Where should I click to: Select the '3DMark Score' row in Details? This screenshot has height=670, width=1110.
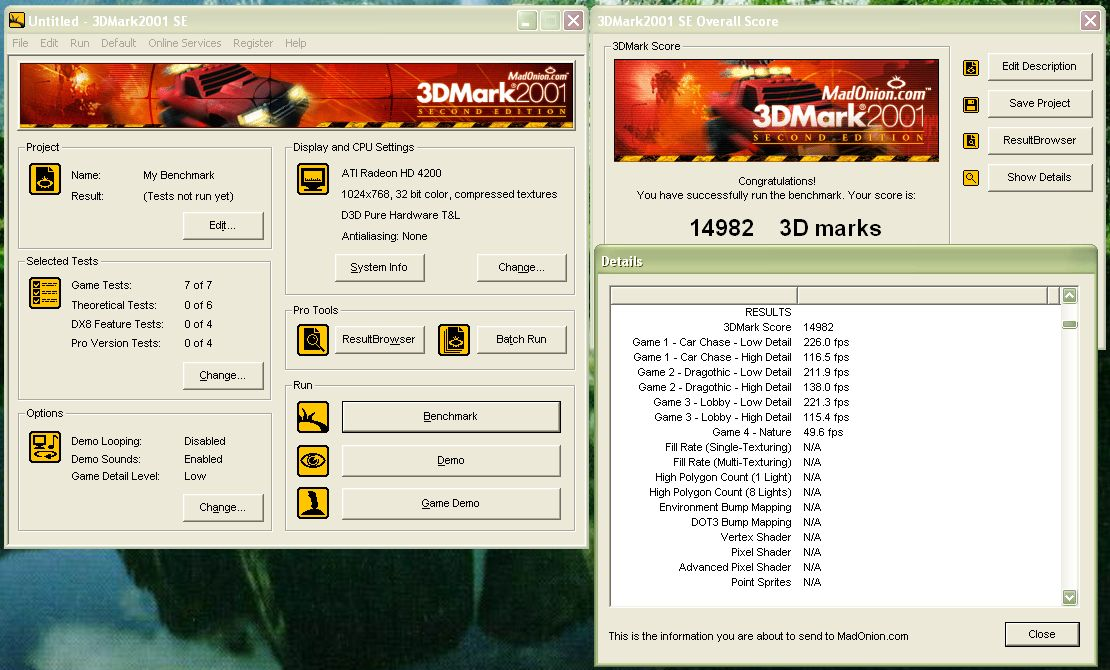(835, 327)
